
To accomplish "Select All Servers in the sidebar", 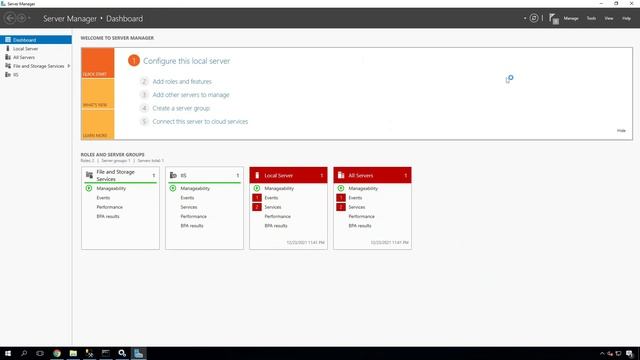I will (36, 57).
